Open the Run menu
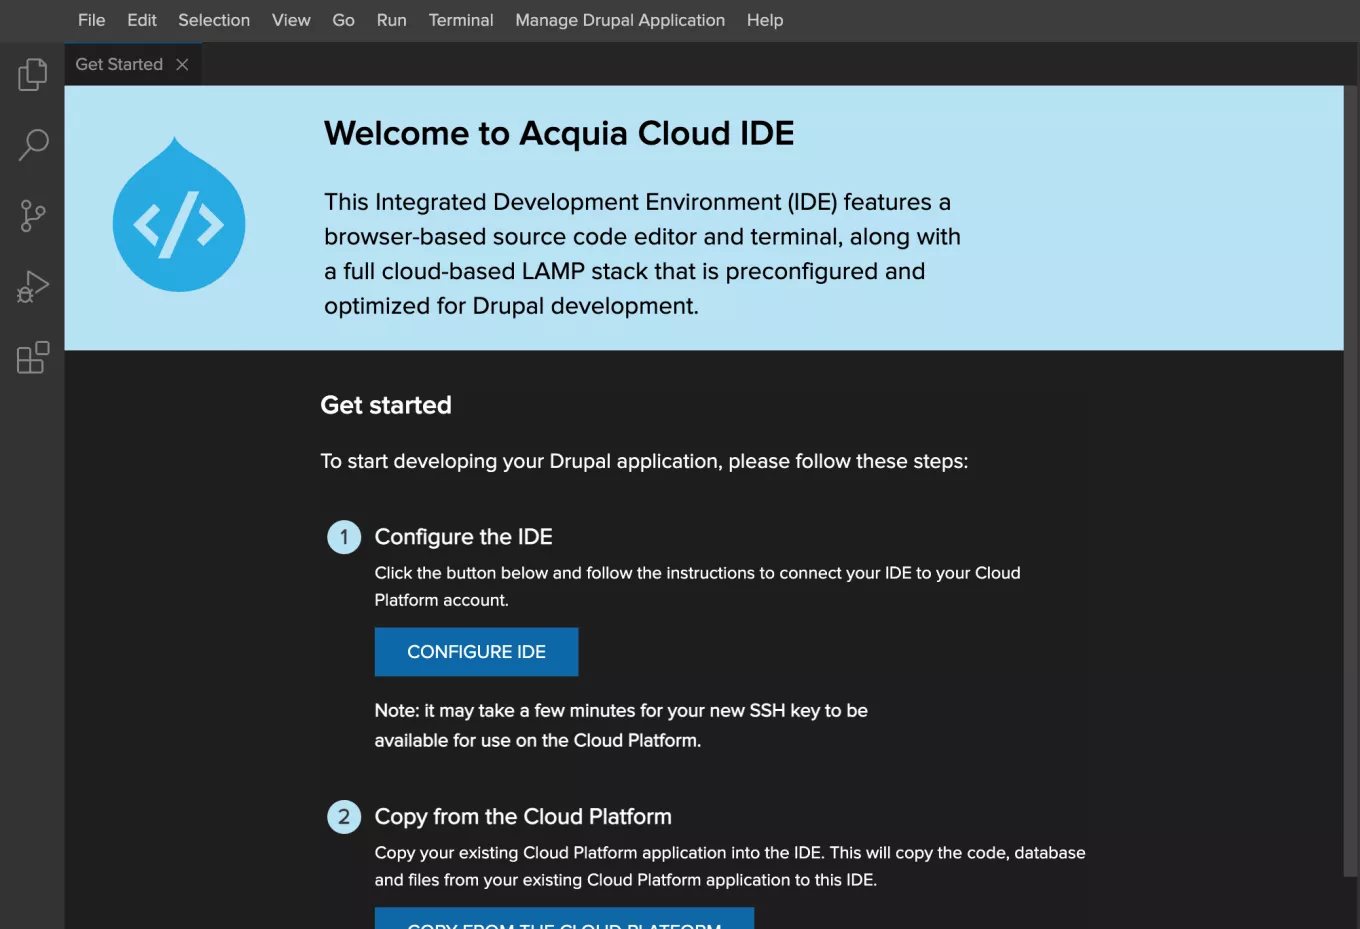Screen dimensions: 1360x929 coord(391,20)
